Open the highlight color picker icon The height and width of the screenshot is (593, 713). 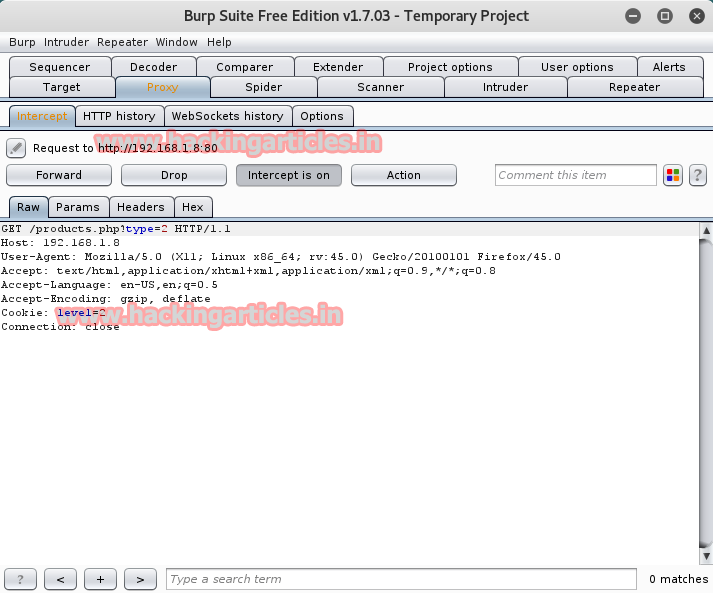(673, 175)
